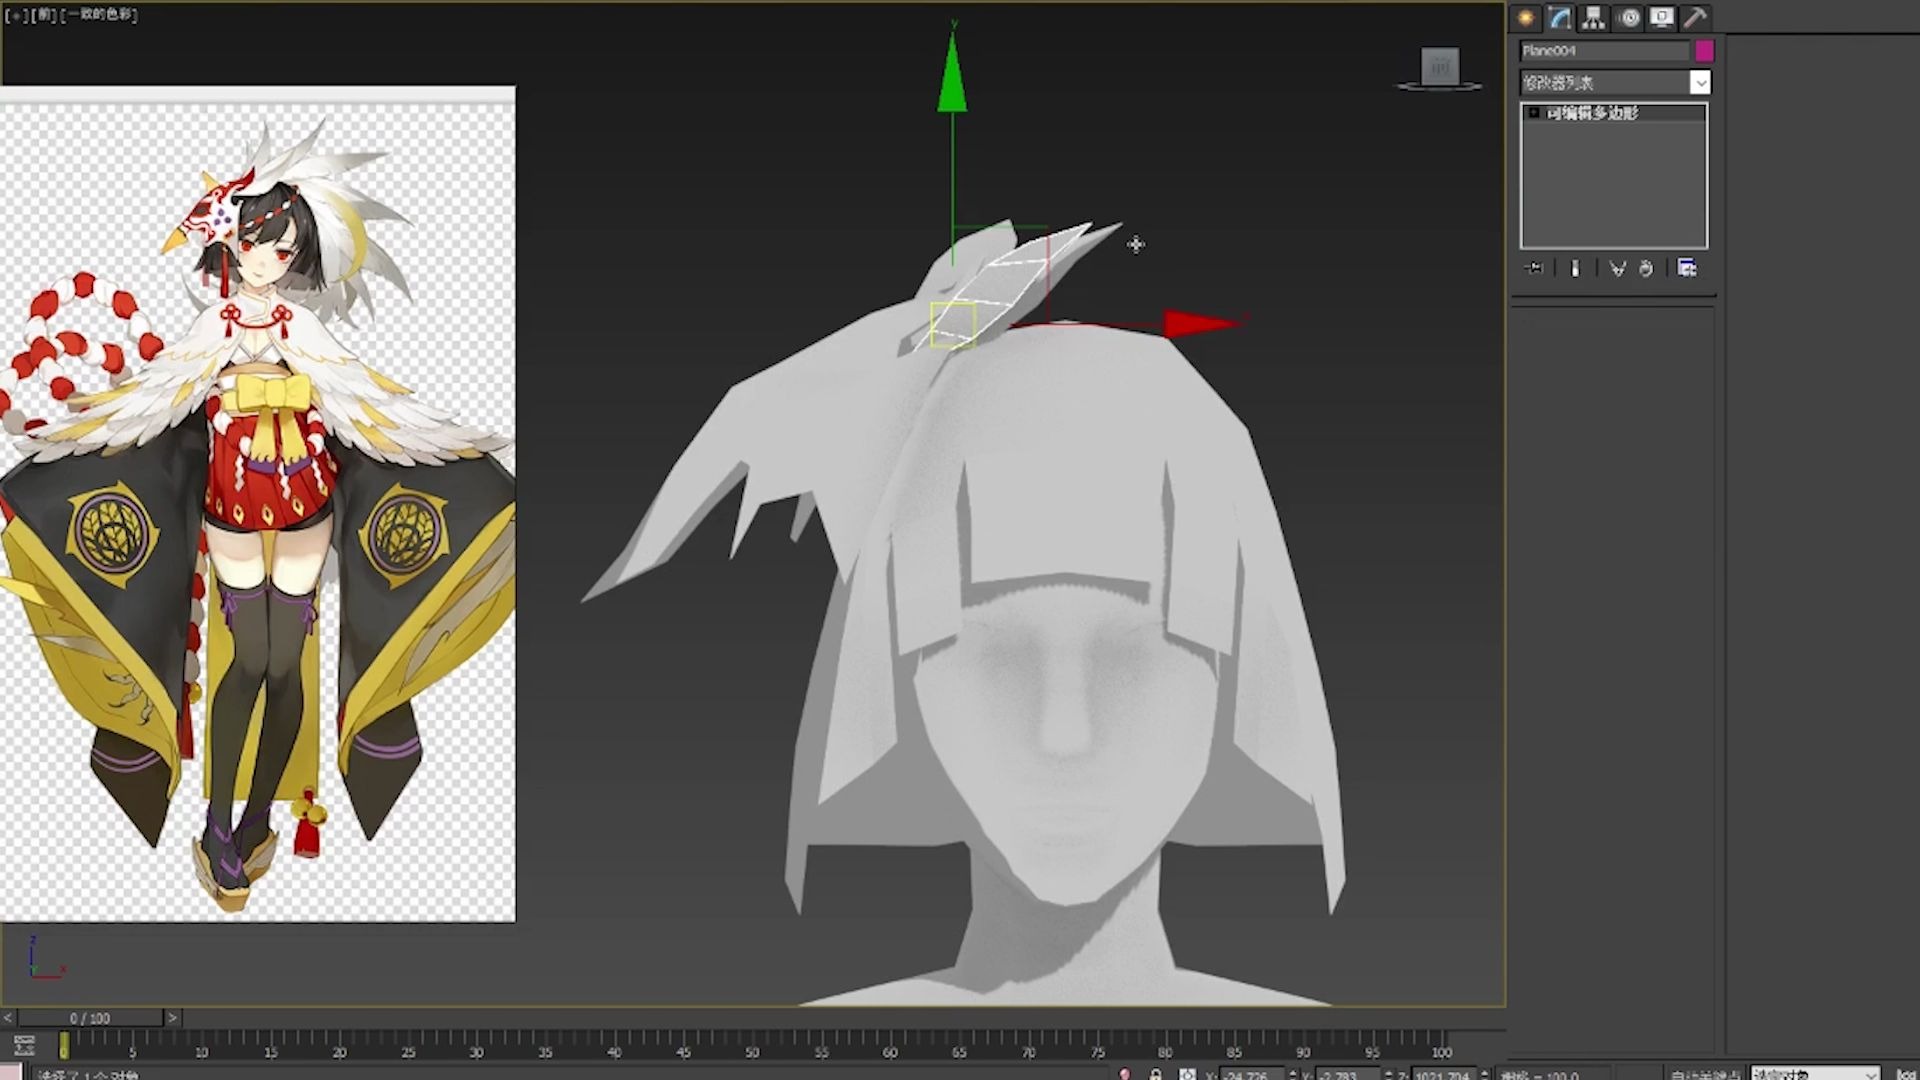Open configure modifier sets icon
Image resolution: width=1920 pixels, height=1080 pixels.
click(1687, 268)
